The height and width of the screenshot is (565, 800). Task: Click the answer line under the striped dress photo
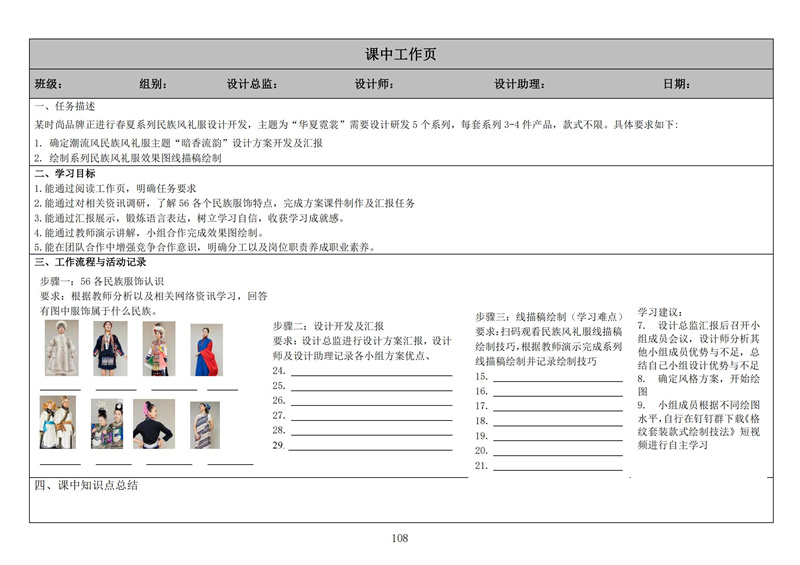coord(230,464)
